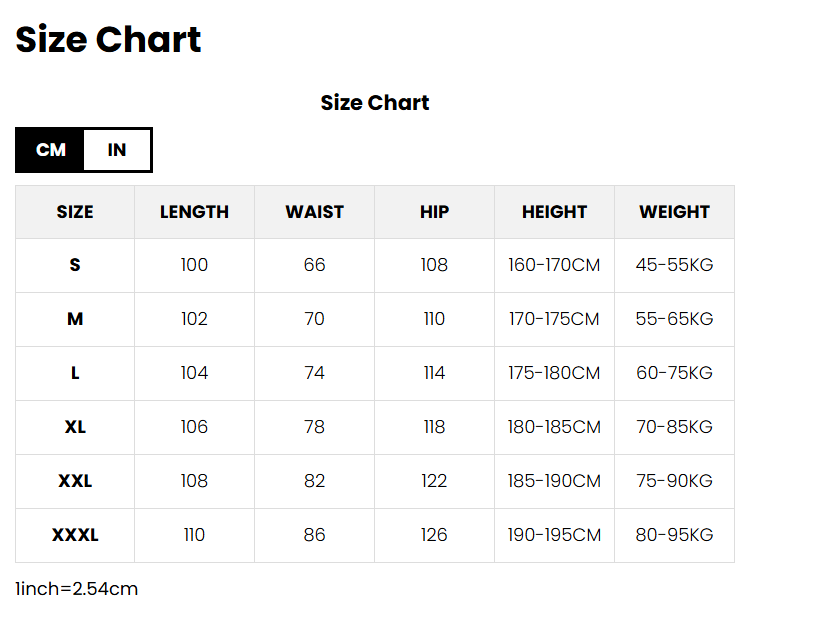Image resolution: width=820 pixels, height=628 pixels.
Task: Click the LENGTH column header
Action: (x=194, y=212)
